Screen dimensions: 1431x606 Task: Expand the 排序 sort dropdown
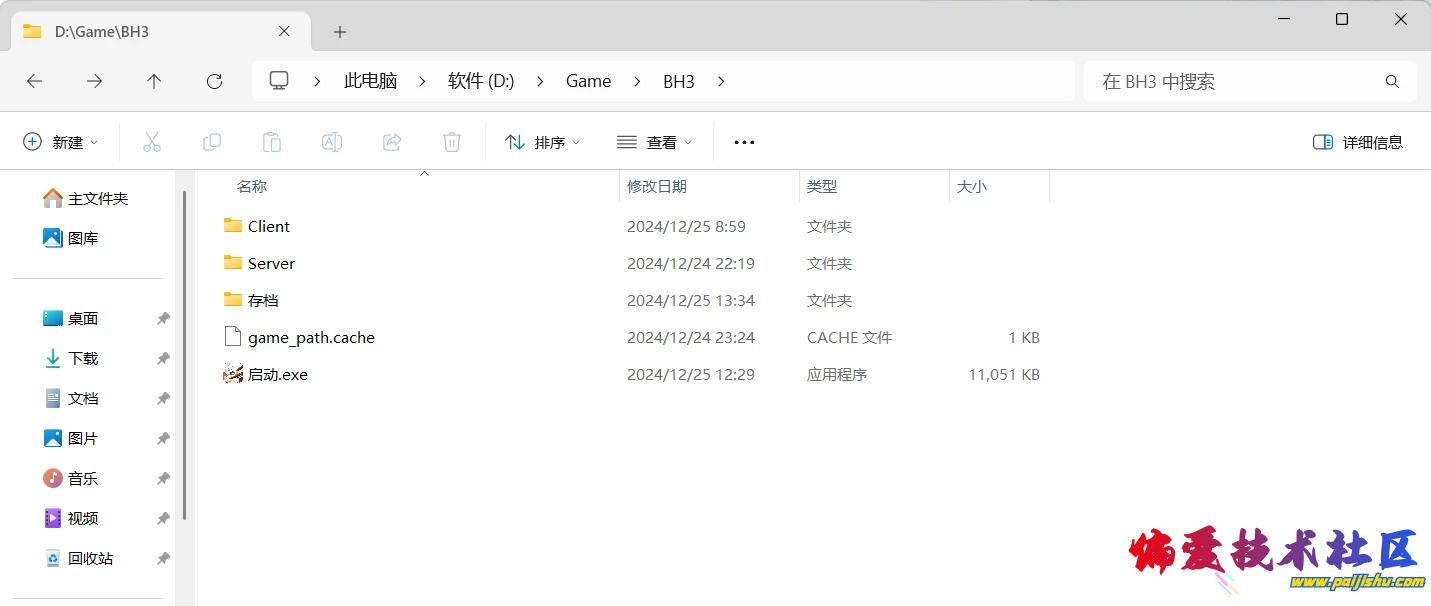543,142
